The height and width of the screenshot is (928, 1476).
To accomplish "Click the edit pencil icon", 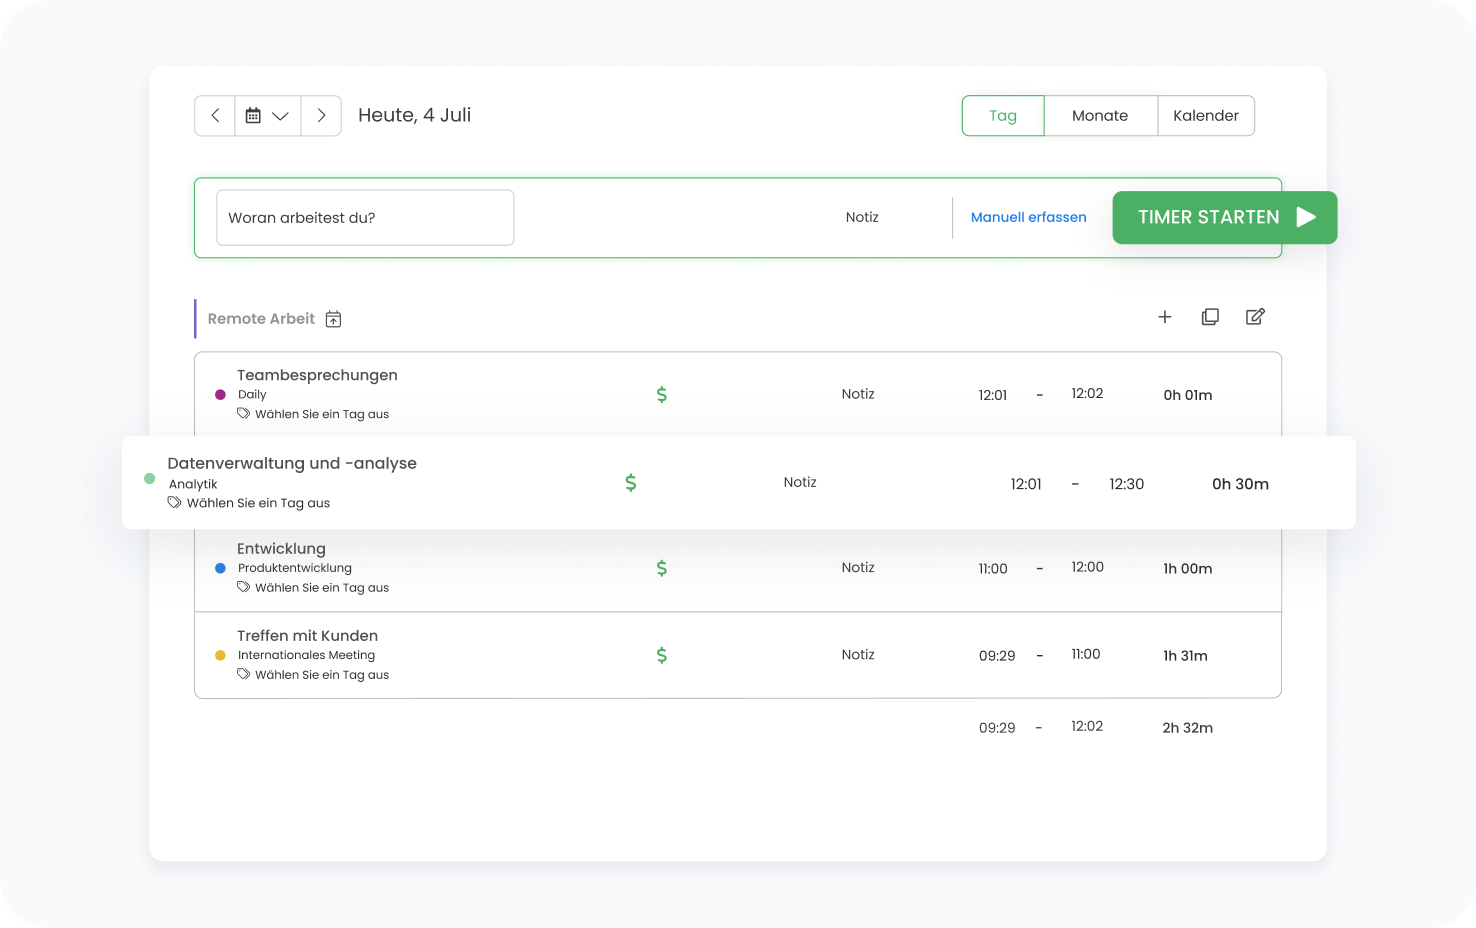I will pos(1255,317).
